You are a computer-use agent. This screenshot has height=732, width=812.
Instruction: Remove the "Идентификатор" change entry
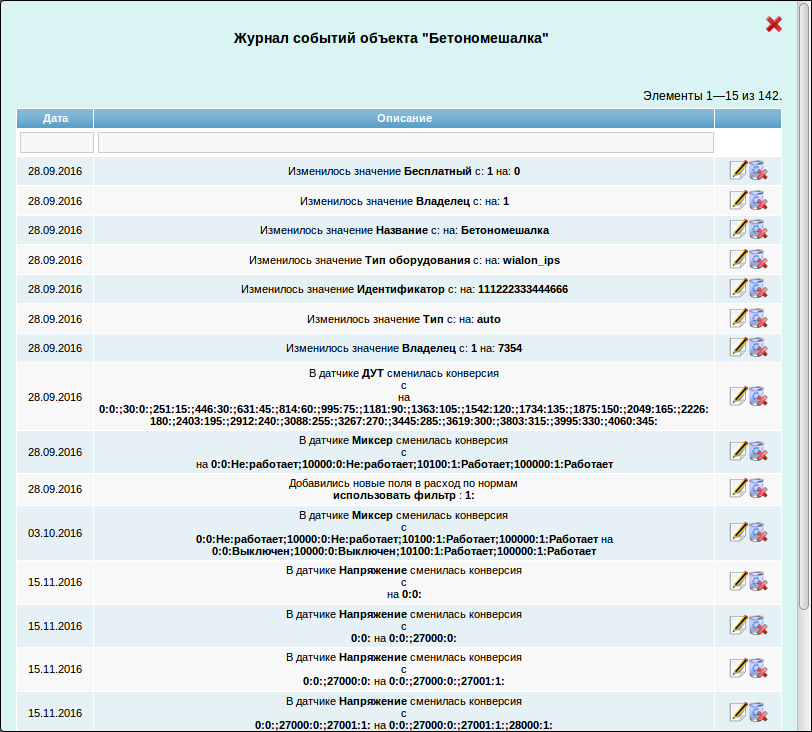point(758,288)
